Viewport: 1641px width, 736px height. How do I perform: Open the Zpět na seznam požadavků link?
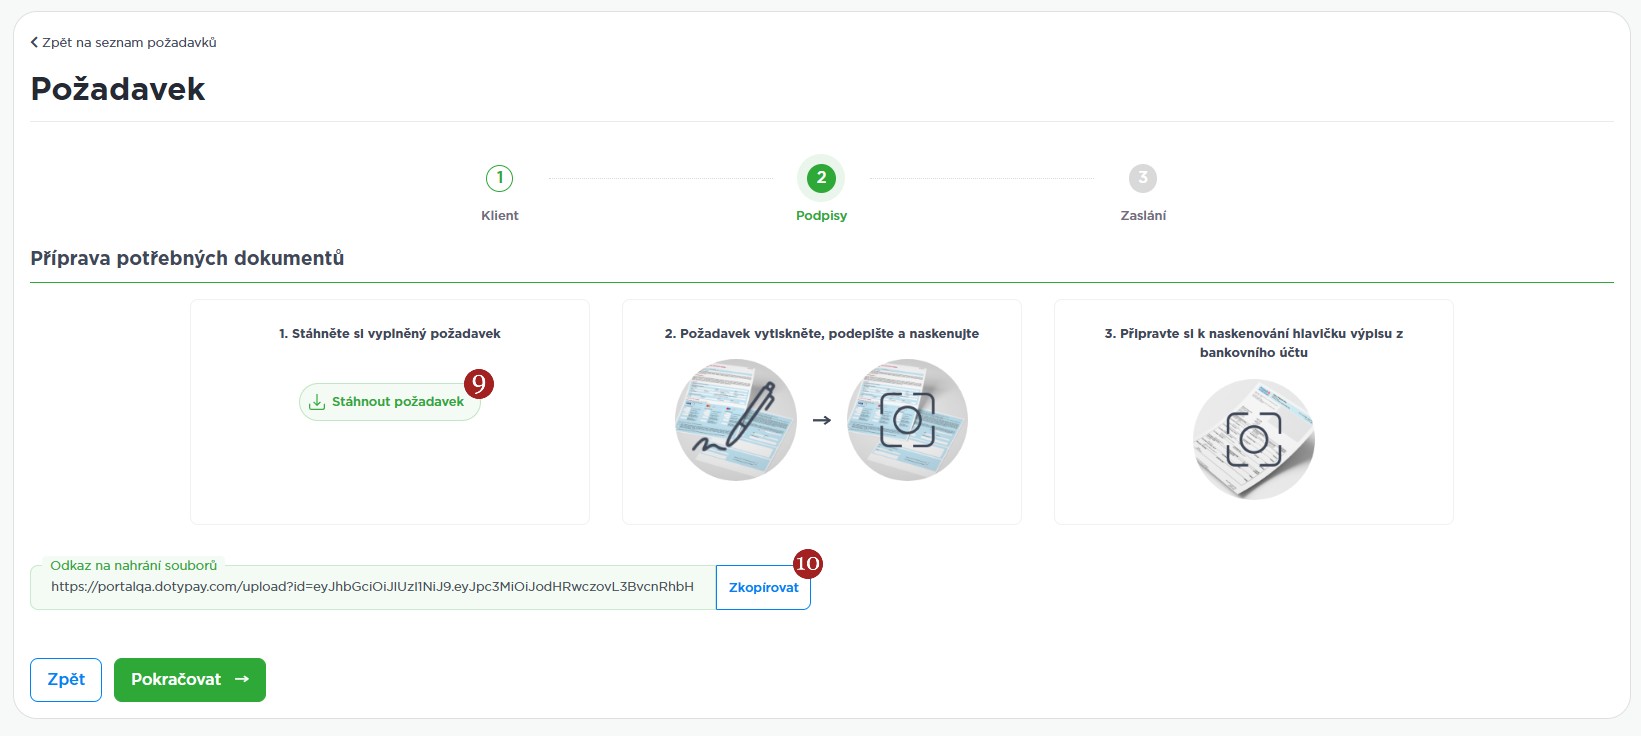coord(129,42)
